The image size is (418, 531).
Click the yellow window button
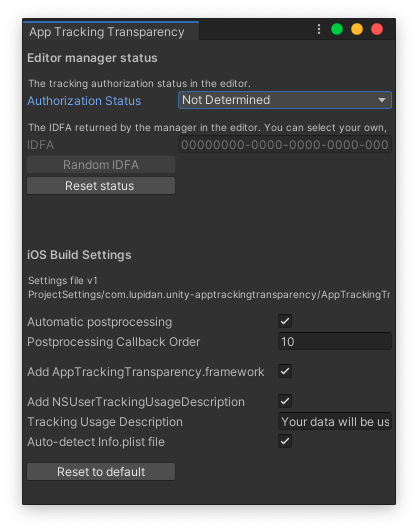tap(357, 29)
